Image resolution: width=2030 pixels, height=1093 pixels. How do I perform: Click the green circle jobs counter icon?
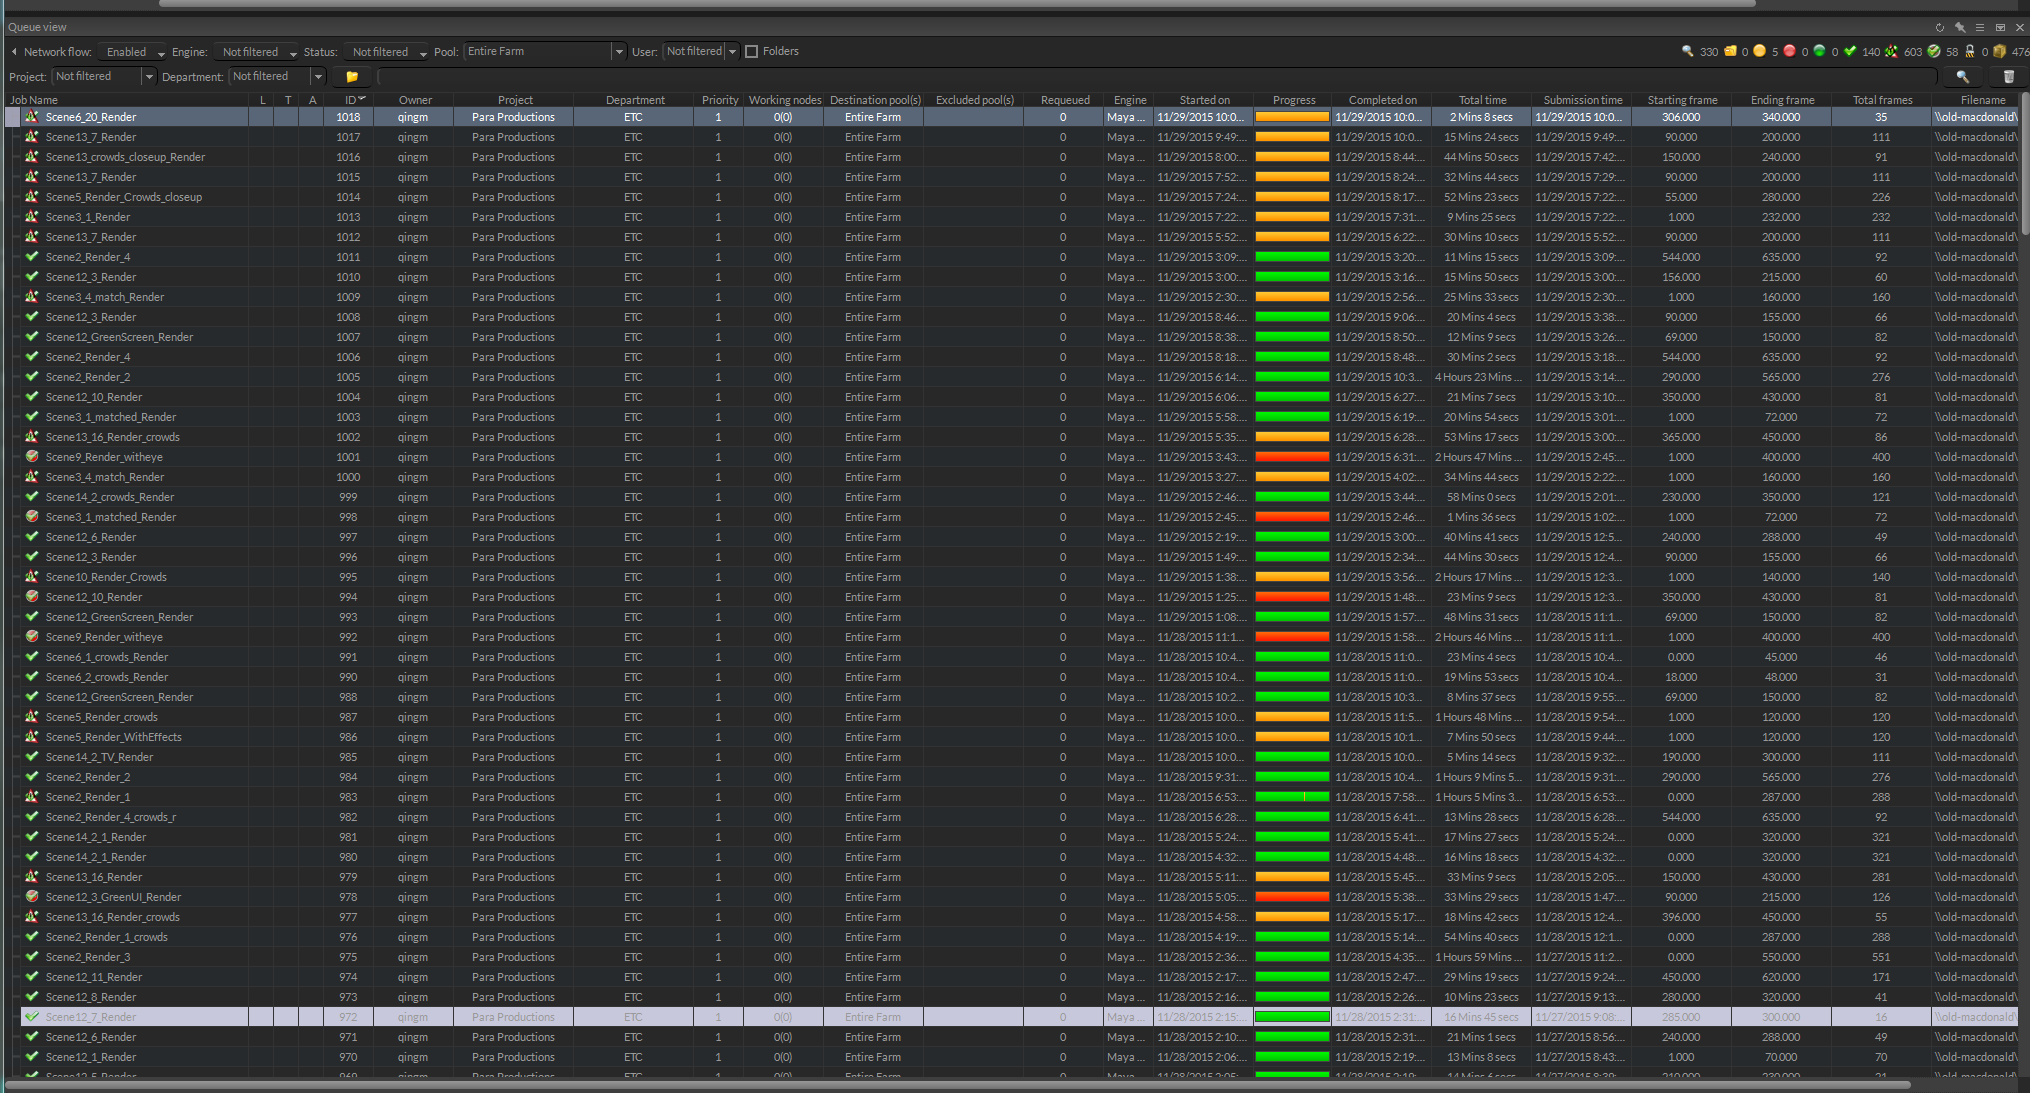coord(1820,51)
